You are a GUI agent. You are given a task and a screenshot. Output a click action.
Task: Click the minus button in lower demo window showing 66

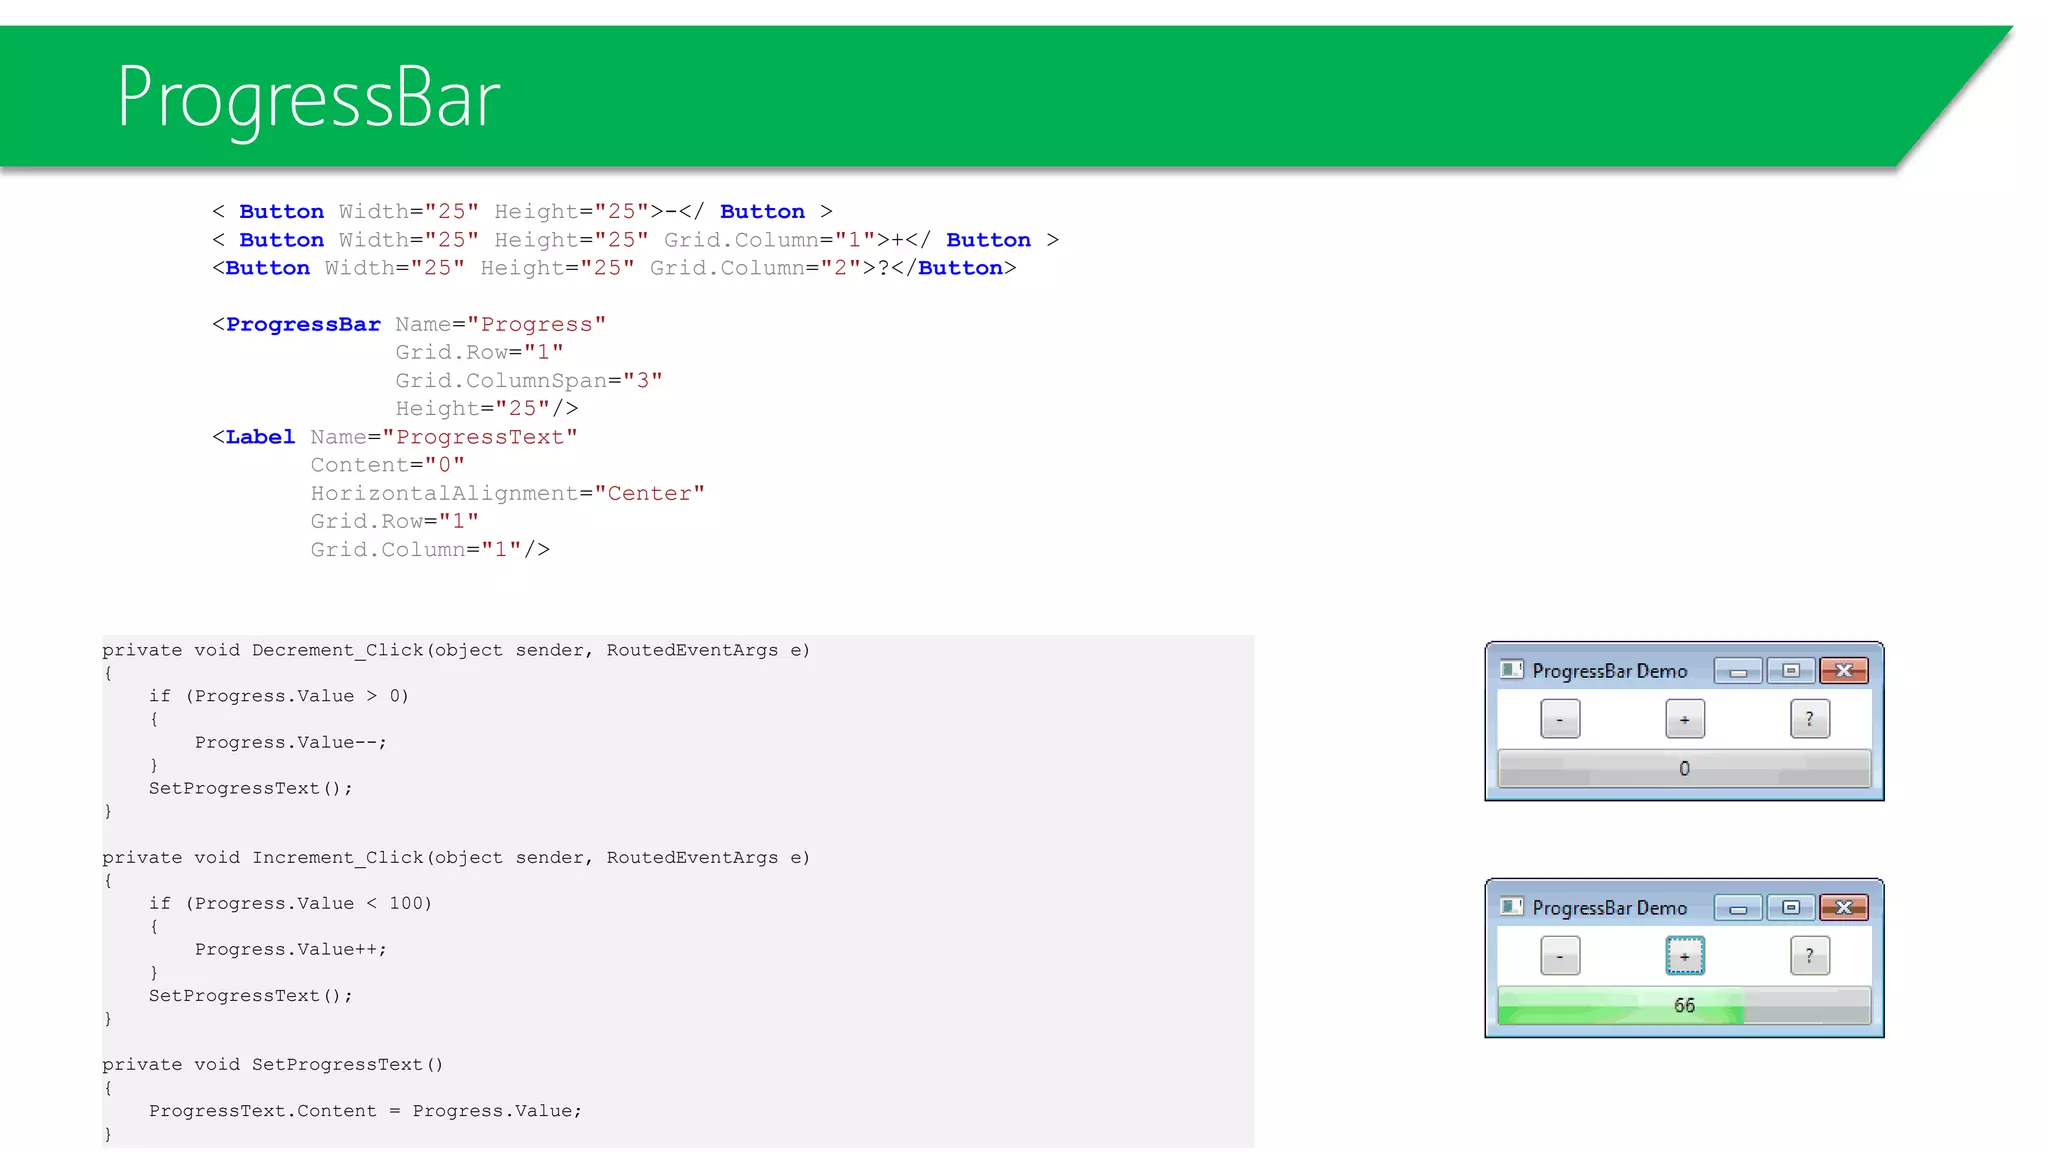pos(1560,956)
